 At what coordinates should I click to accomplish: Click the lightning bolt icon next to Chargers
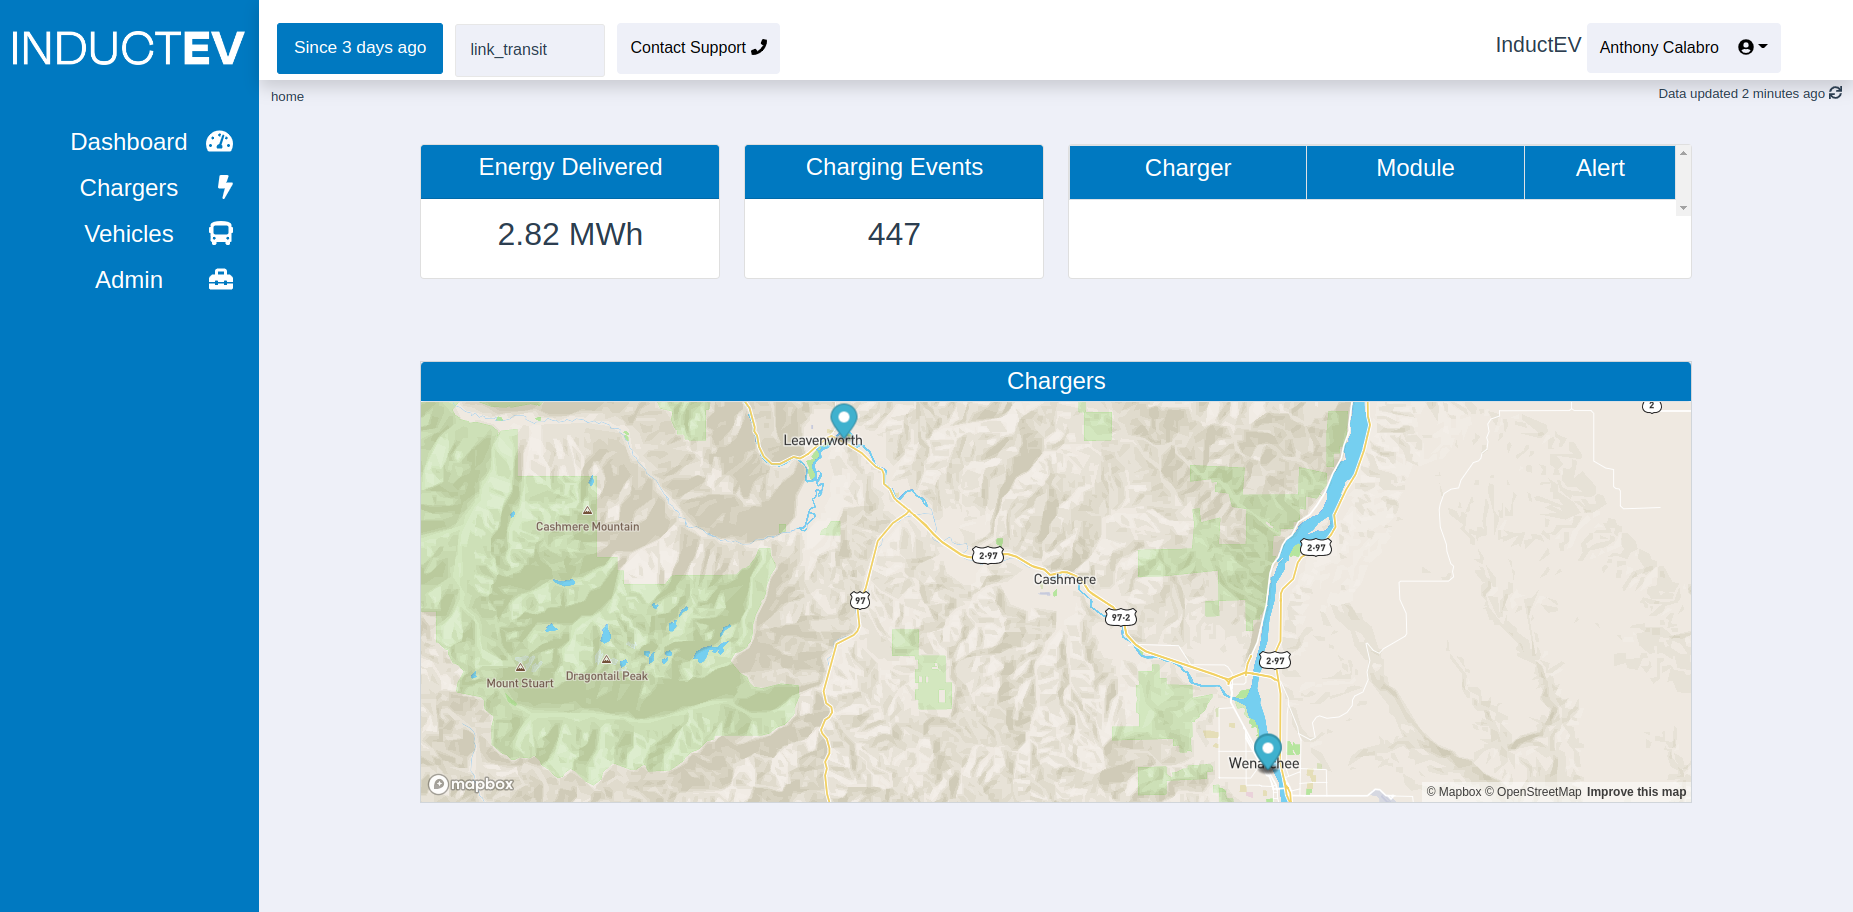(225, 187)
